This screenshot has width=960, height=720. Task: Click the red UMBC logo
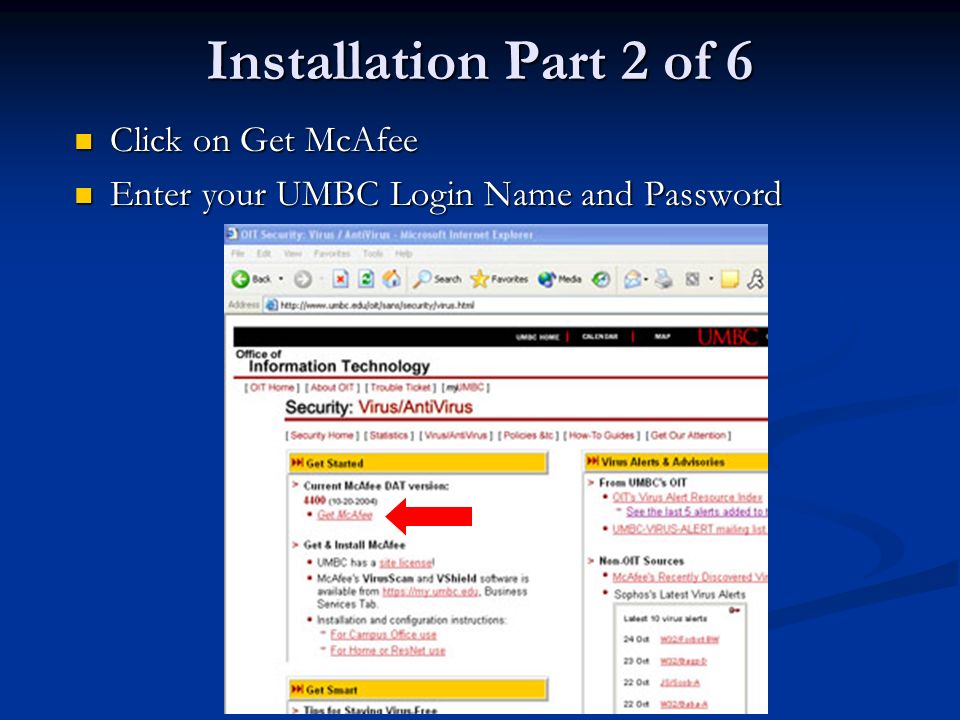click(727, 337)
